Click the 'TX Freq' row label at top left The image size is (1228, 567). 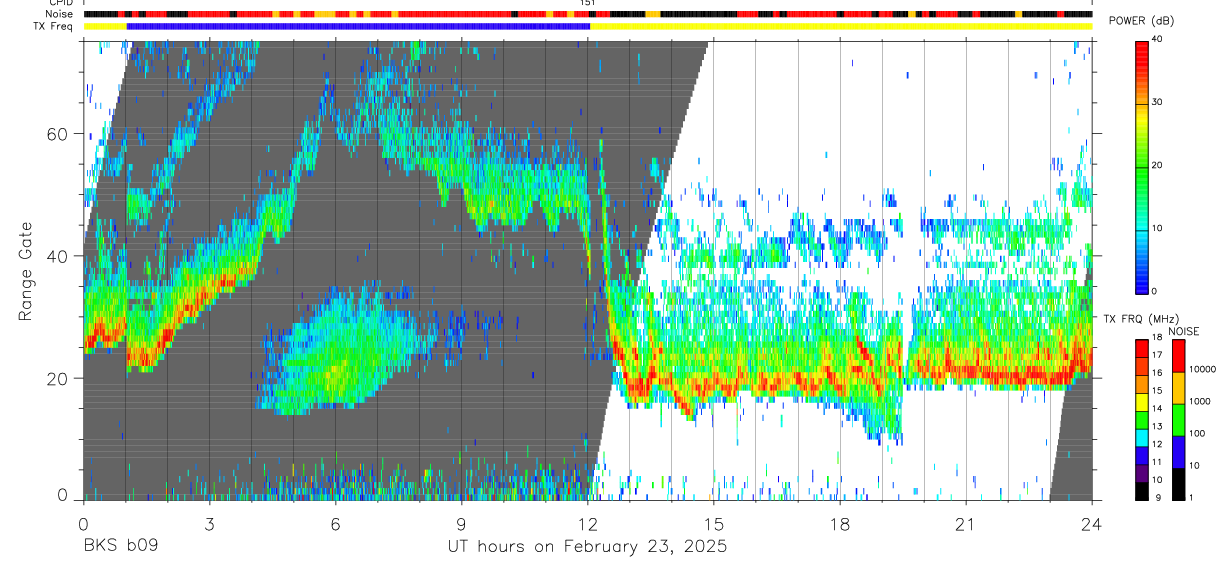(x=55, y=26)
